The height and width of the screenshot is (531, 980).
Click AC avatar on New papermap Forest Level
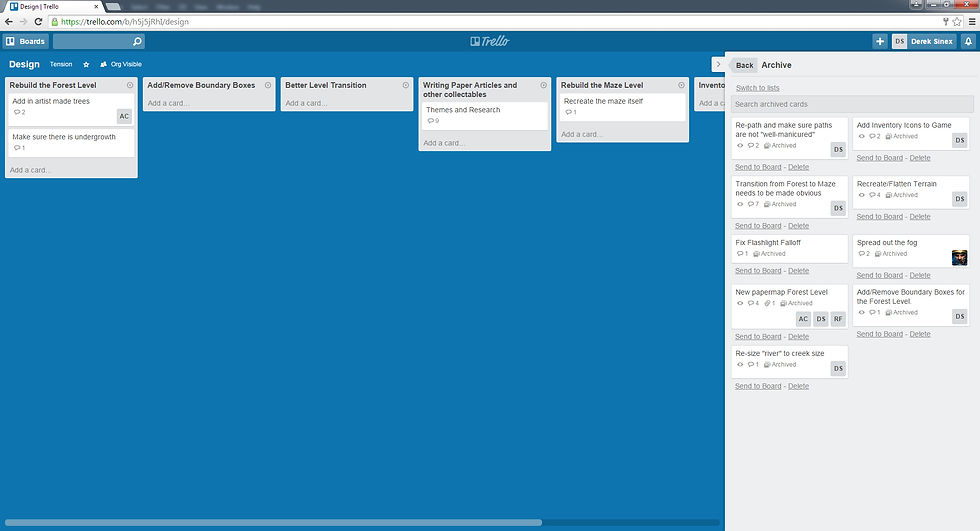point(803,319)
